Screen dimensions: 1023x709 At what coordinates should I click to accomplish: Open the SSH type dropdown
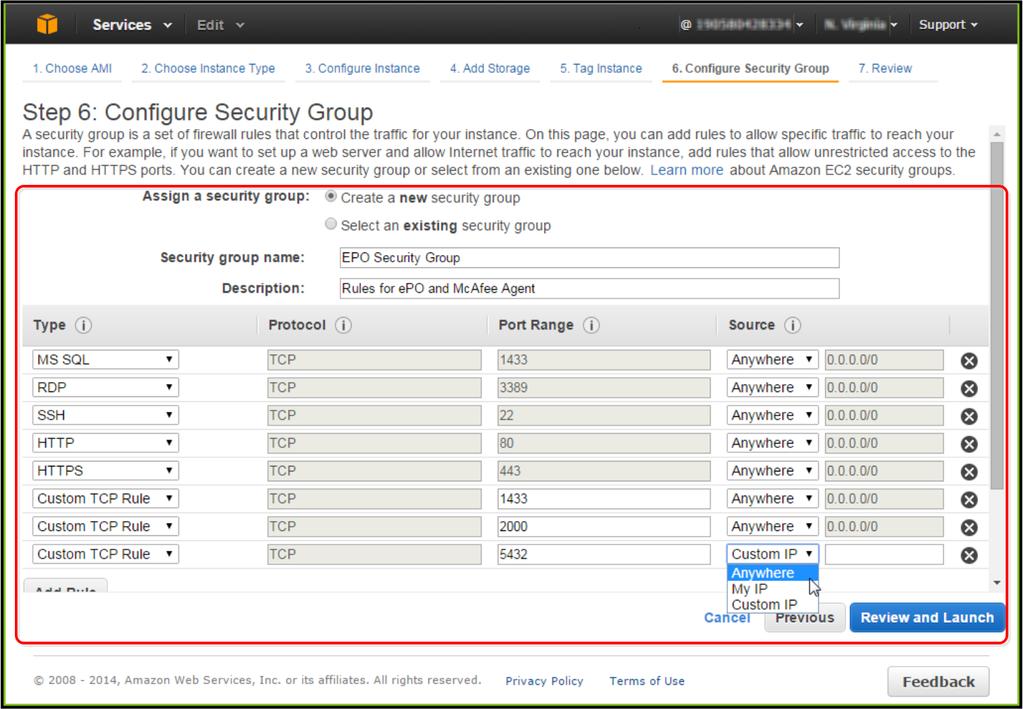(x=106, y=415)
